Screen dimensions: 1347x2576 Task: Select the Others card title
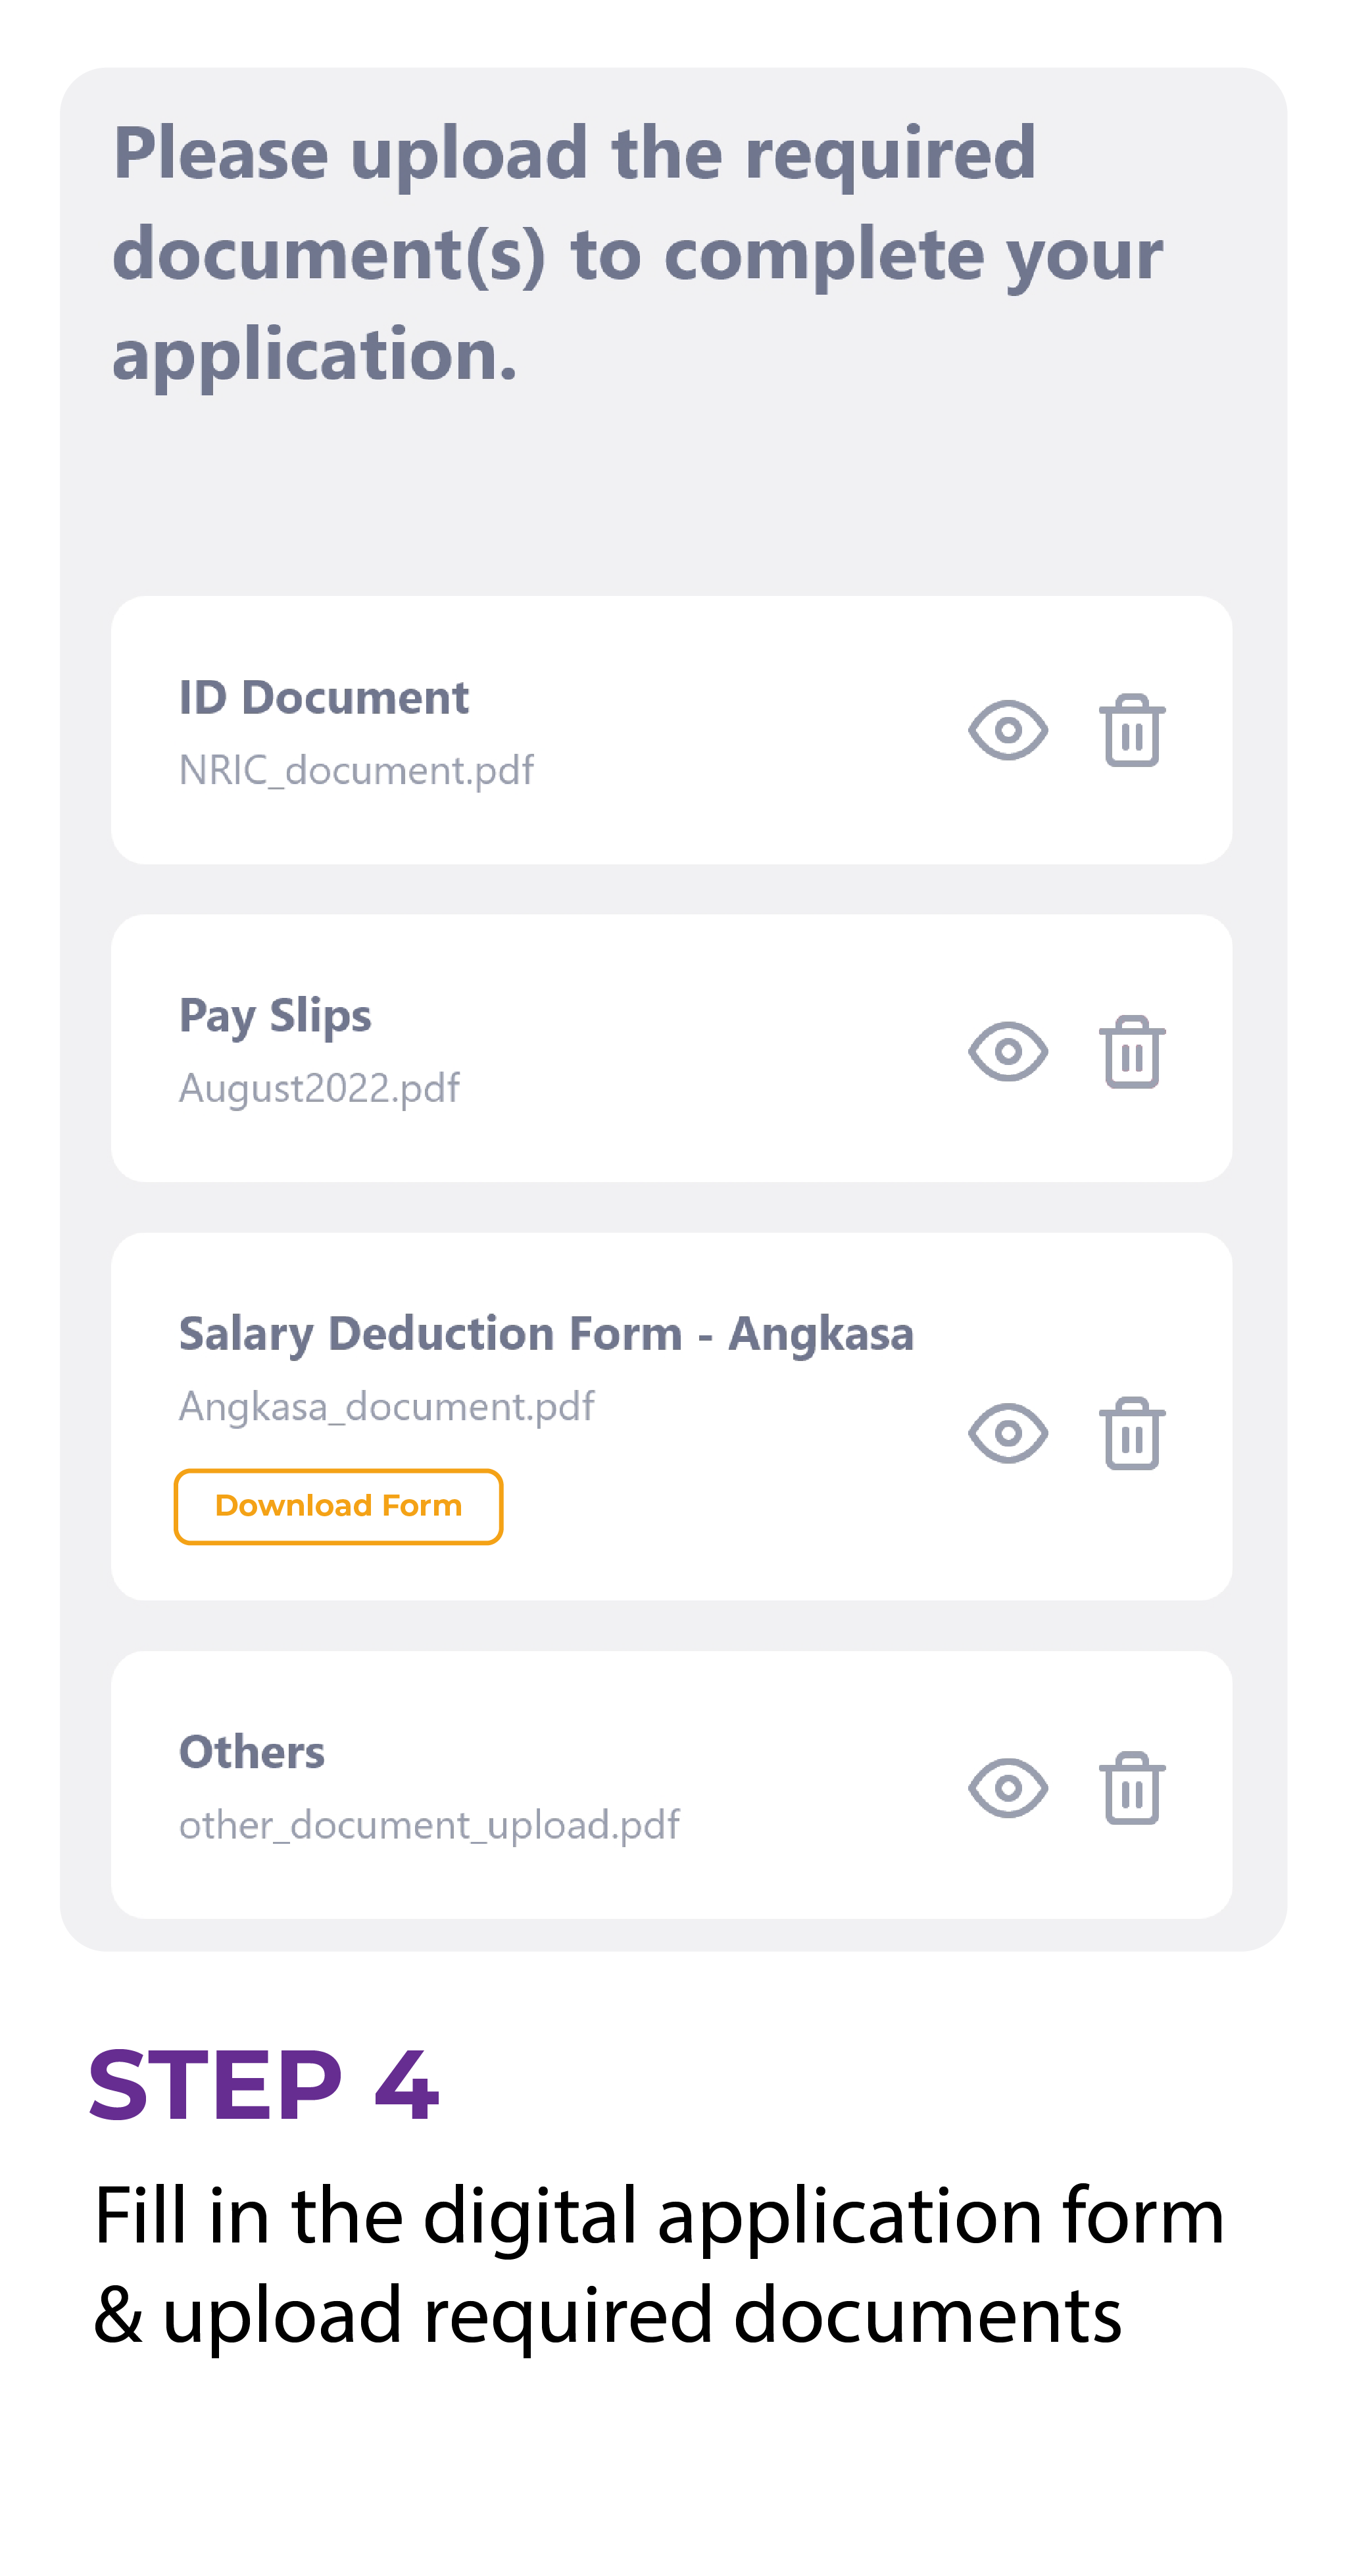click(x=251, y=1752)
